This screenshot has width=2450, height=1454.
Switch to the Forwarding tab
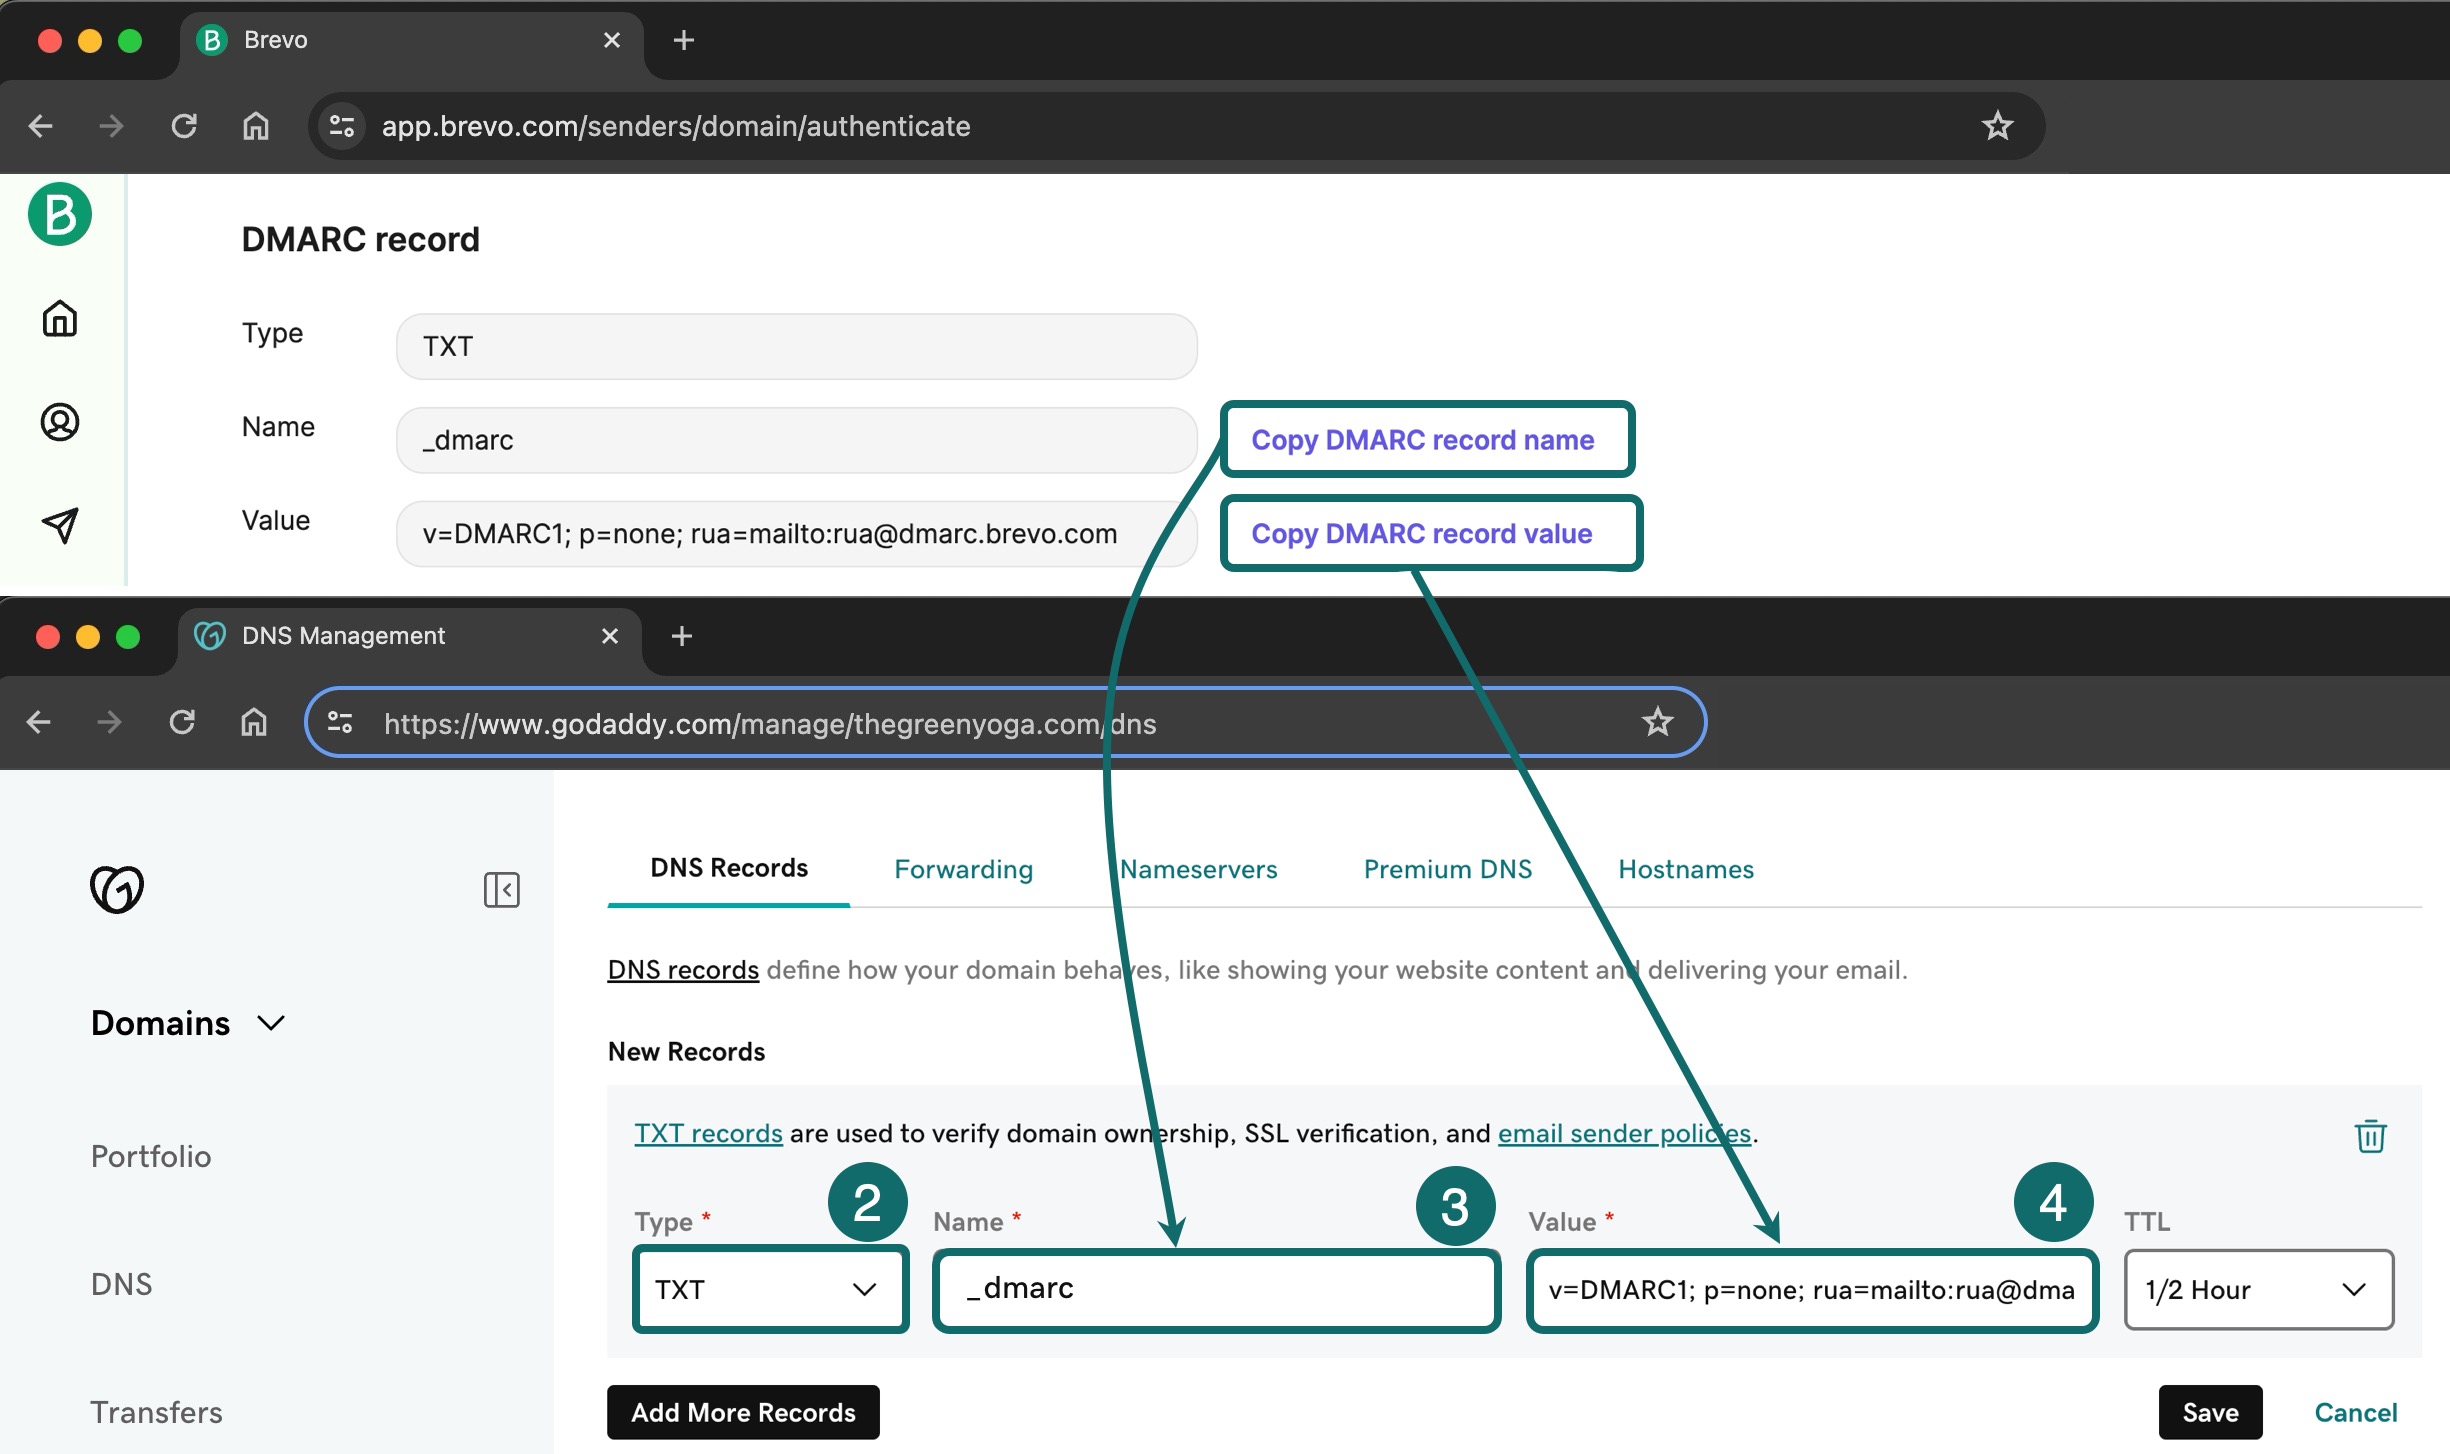963,869
